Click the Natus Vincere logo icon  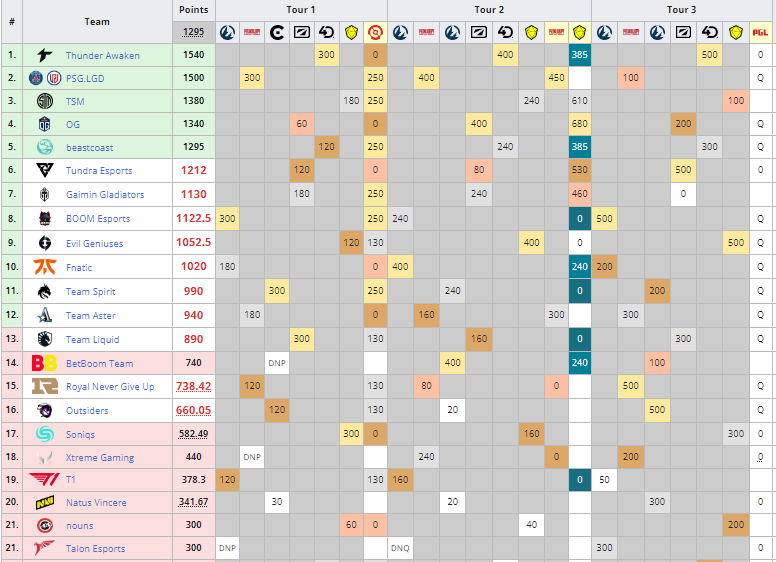pyautogui.click(x=45, y=502)
